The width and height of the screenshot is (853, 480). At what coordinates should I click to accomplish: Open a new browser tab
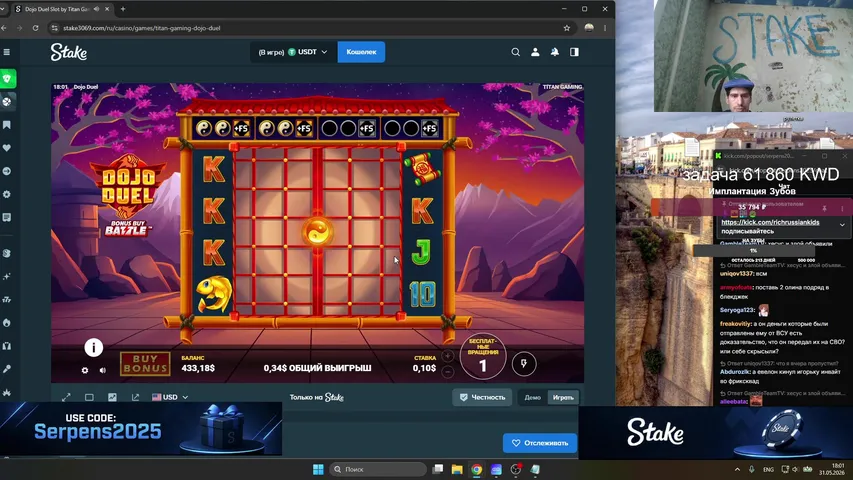(x=123, y=9)
